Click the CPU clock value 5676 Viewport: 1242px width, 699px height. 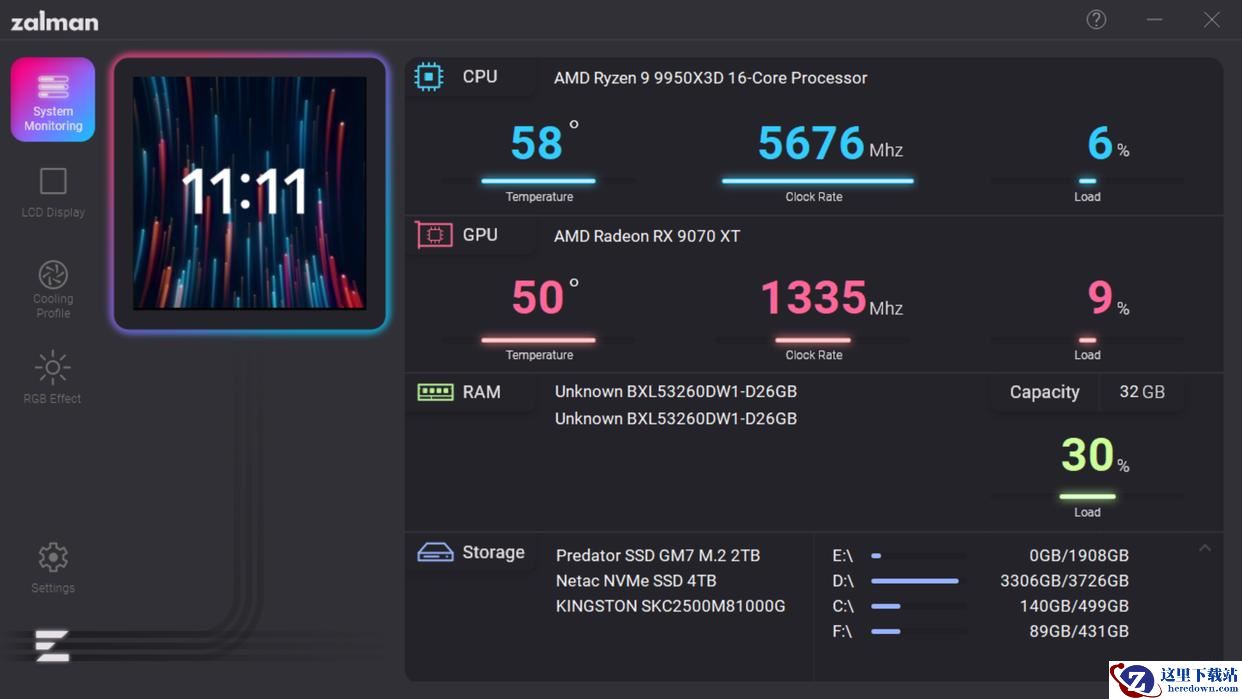click(x=811, y=144)
